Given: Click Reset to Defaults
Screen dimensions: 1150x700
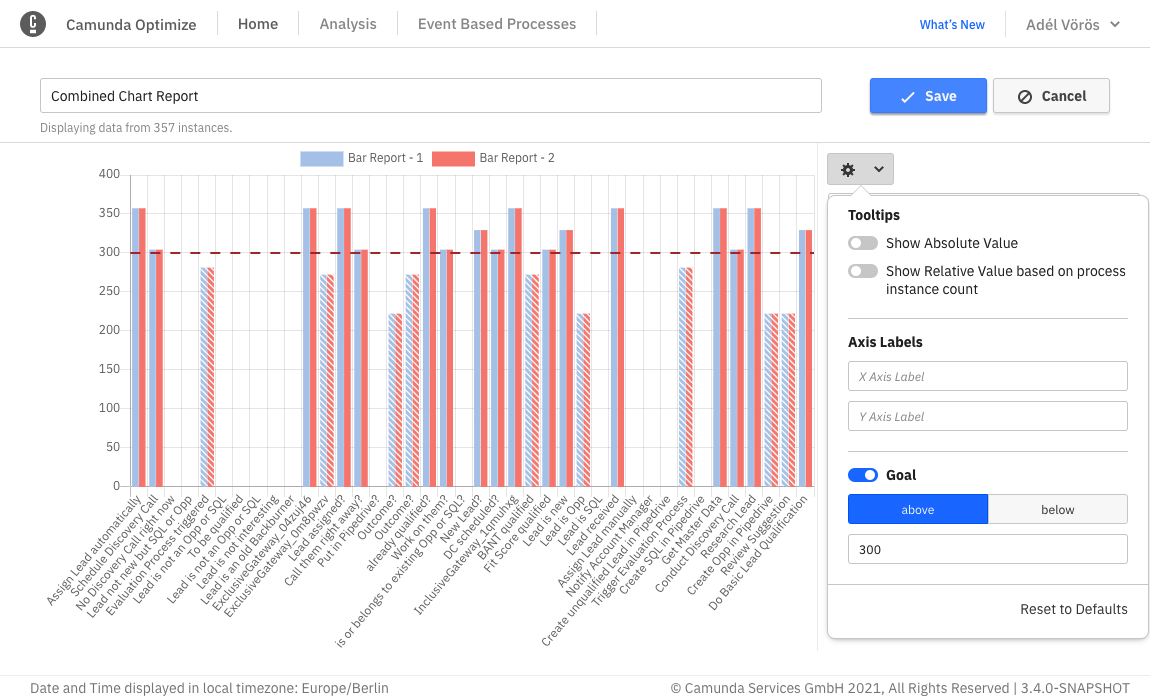Looking at the screenshot, I should pyautogui.click(x=1073, y=609).
